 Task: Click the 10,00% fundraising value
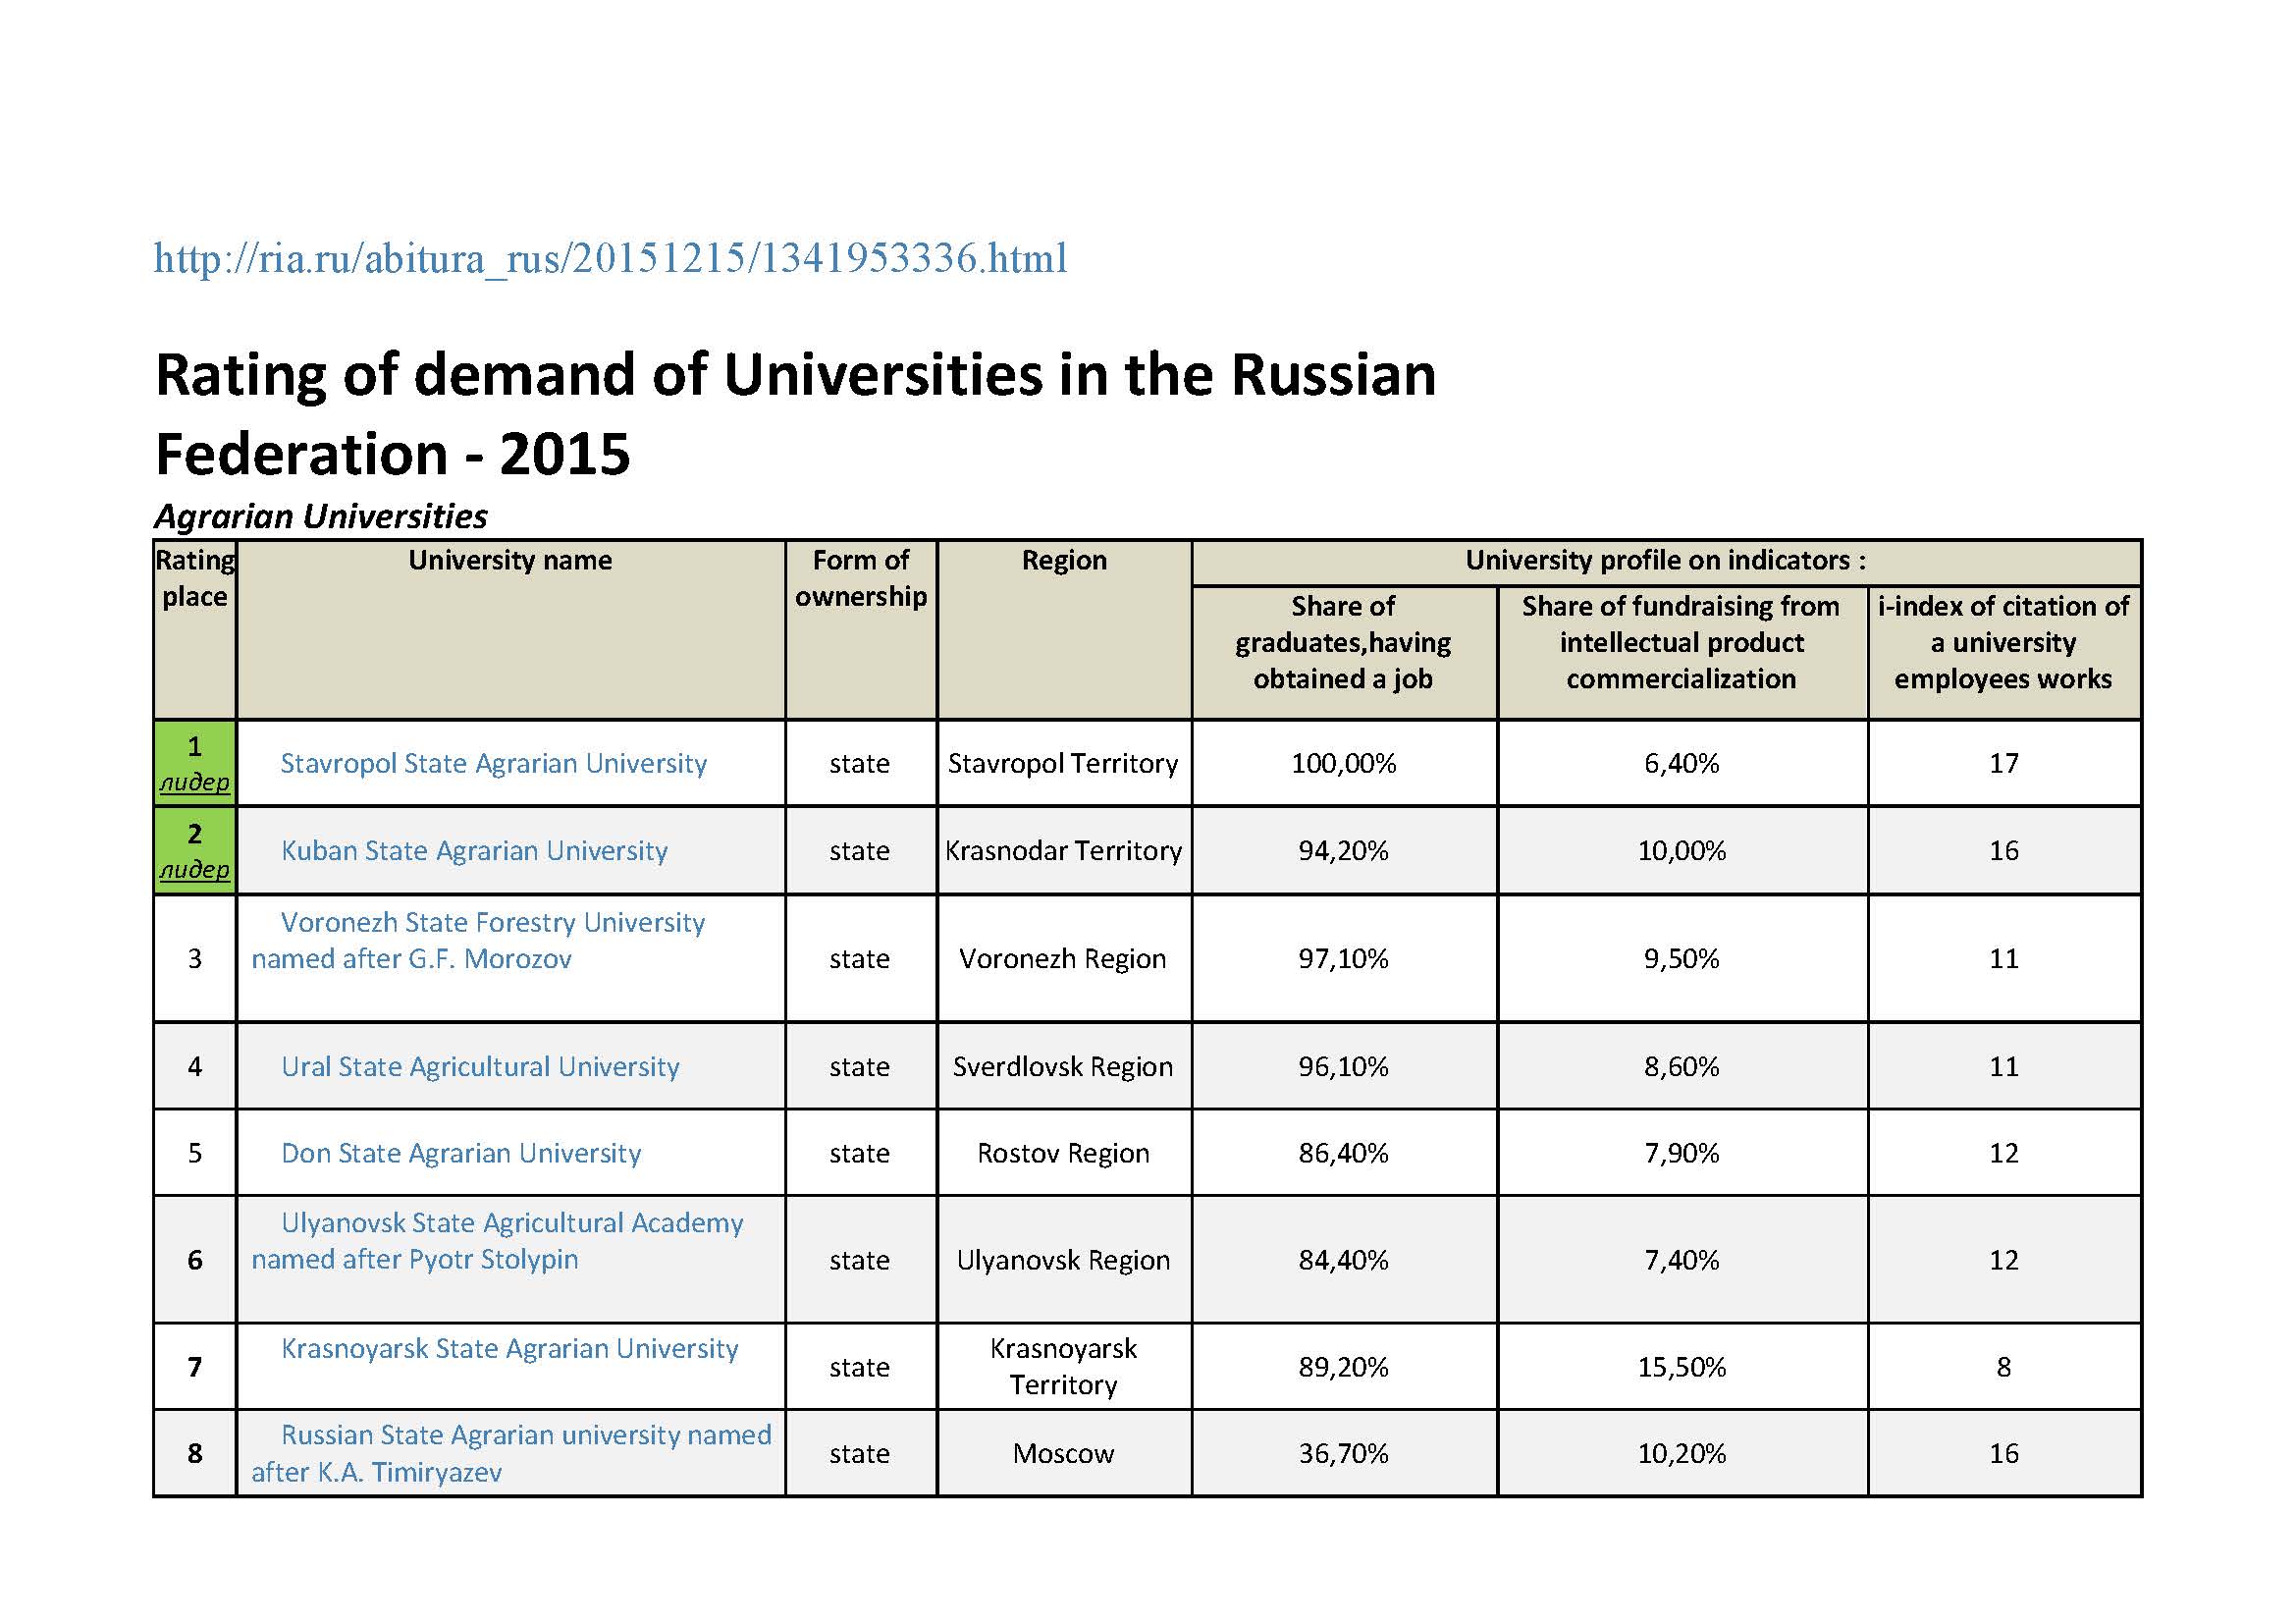point(1682,850)
